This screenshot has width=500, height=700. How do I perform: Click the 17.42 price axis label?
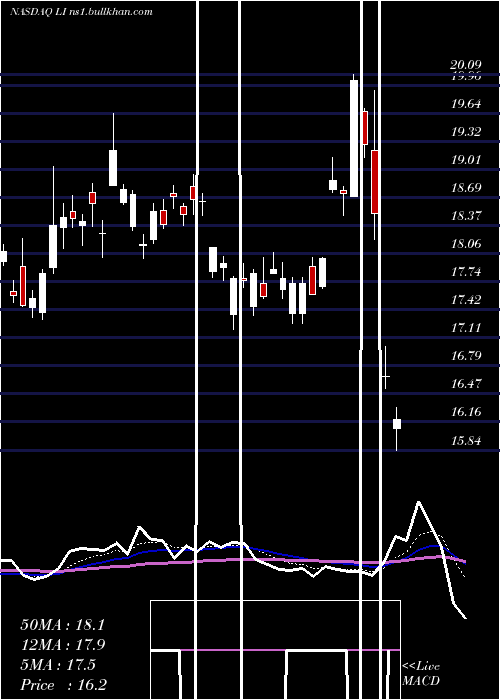point(466,300)
